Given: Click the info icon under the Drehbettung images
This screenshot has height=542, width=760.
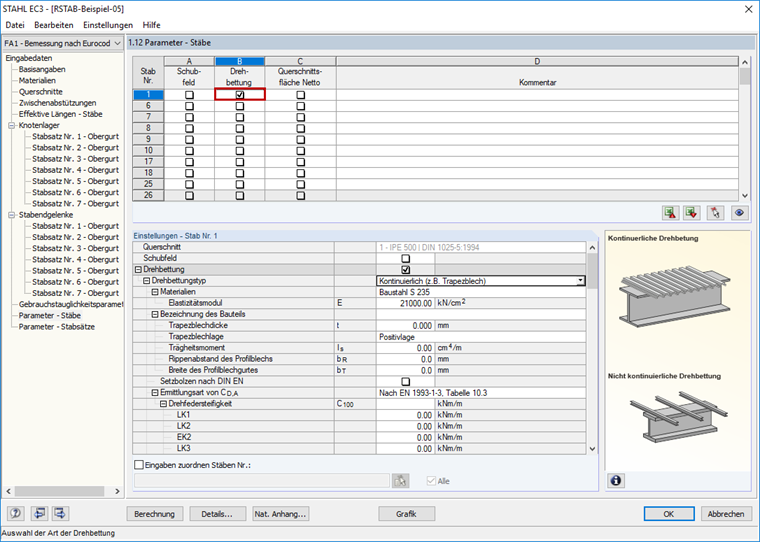Looking at the screenshot, I should [x=616, y=480].
